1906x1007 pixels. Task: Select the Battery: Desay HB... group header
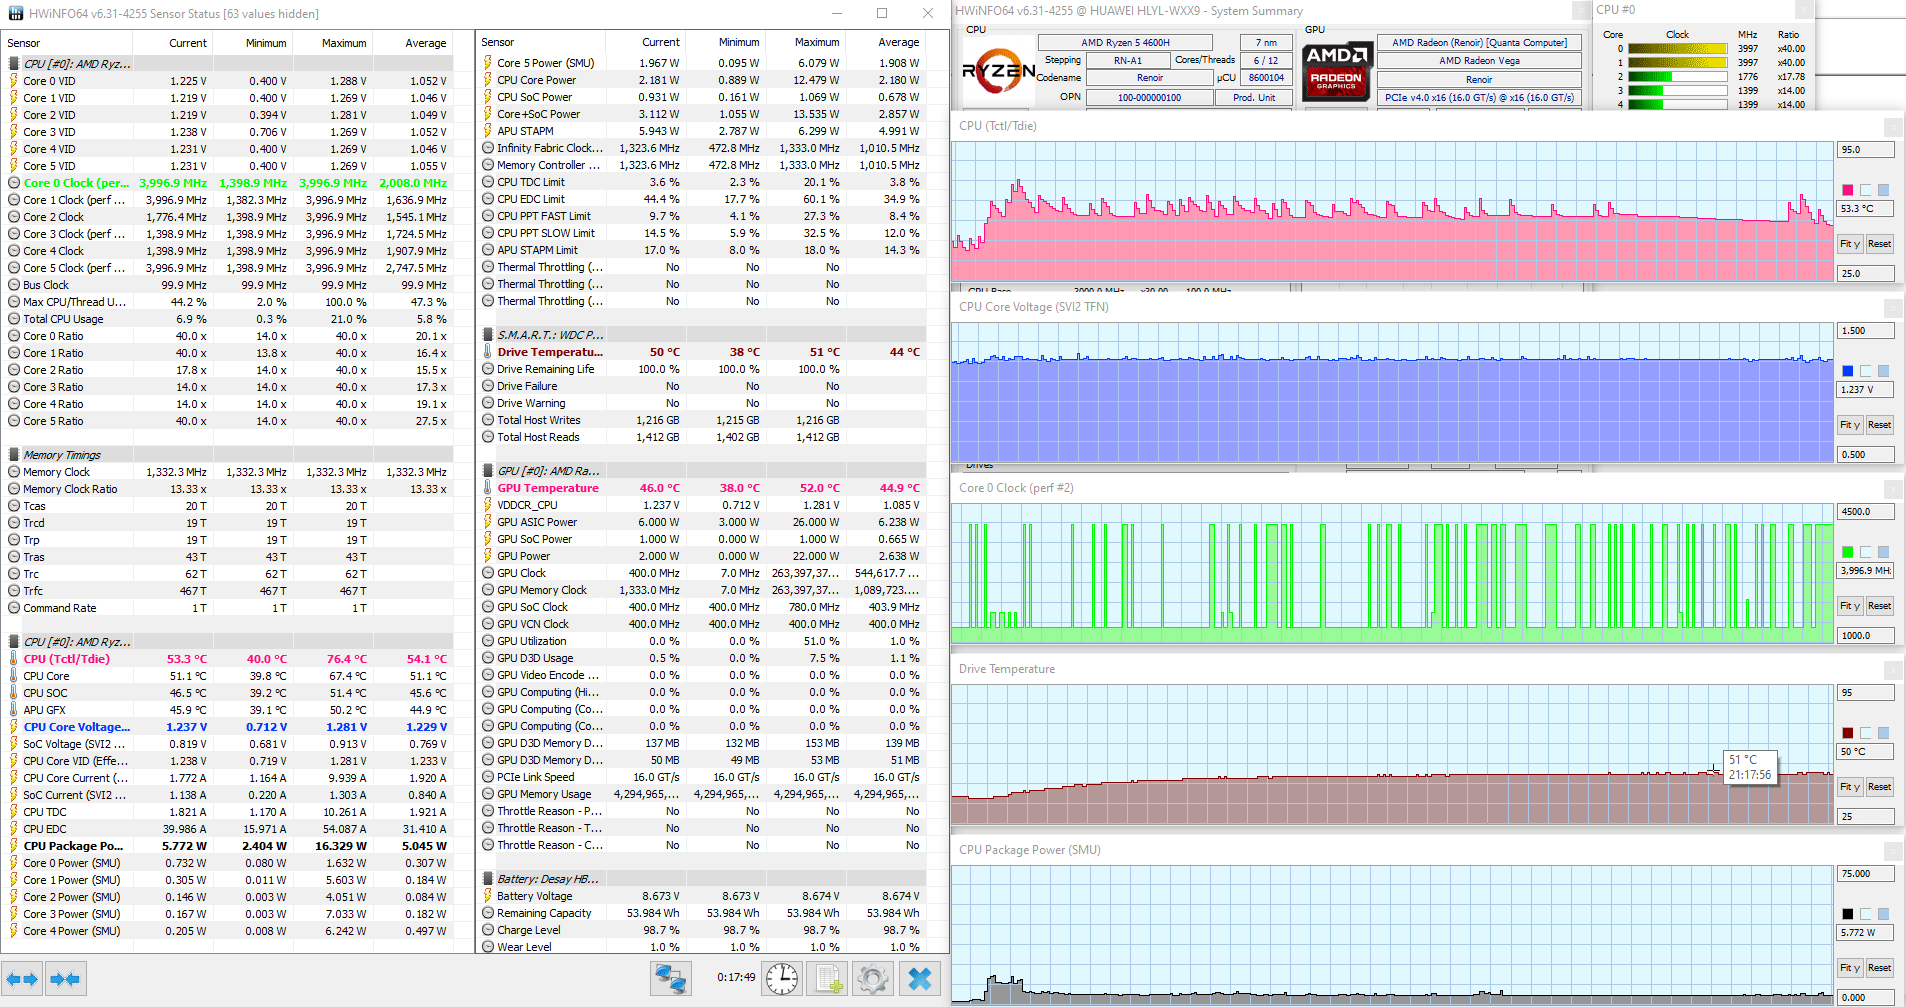click(700, 879)
